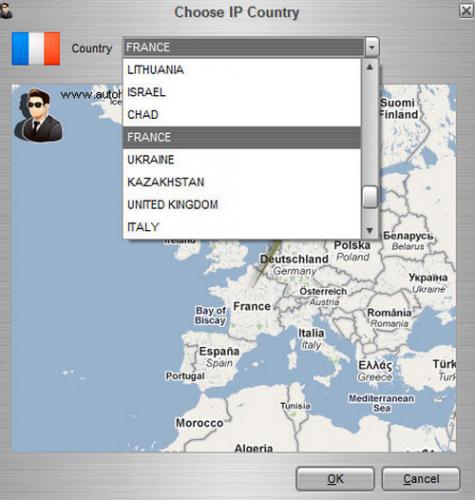Click the French flag icon
This screenshot has height=500, width=475.
(36, 48)
